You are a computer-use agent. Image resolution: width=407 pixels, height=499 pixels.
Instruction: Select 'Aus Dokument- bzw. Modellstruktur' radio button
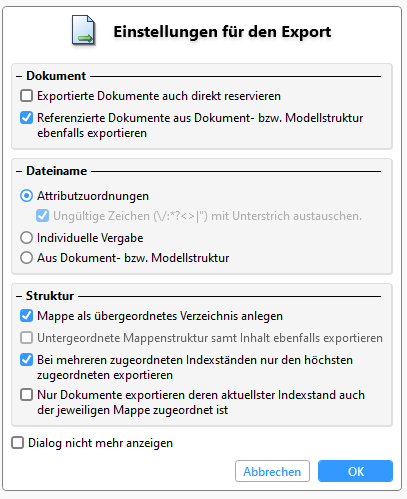click(x=27, y=258)
